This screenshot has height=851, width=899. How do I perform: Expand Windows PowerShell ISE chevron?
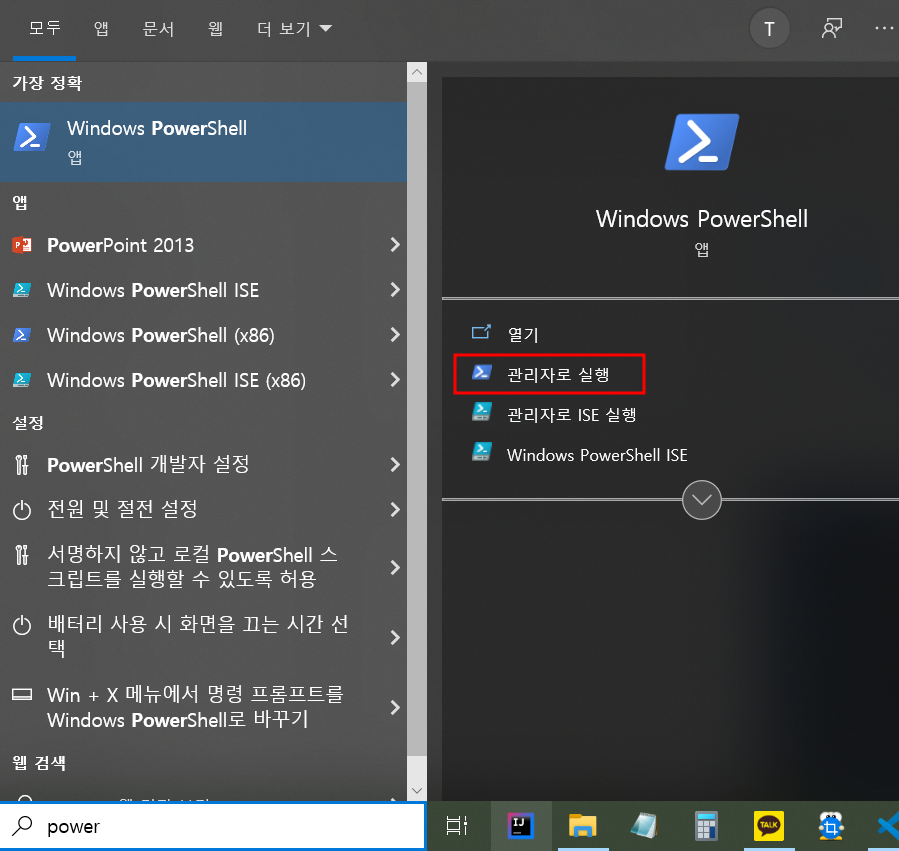click(x=394, y=290)
